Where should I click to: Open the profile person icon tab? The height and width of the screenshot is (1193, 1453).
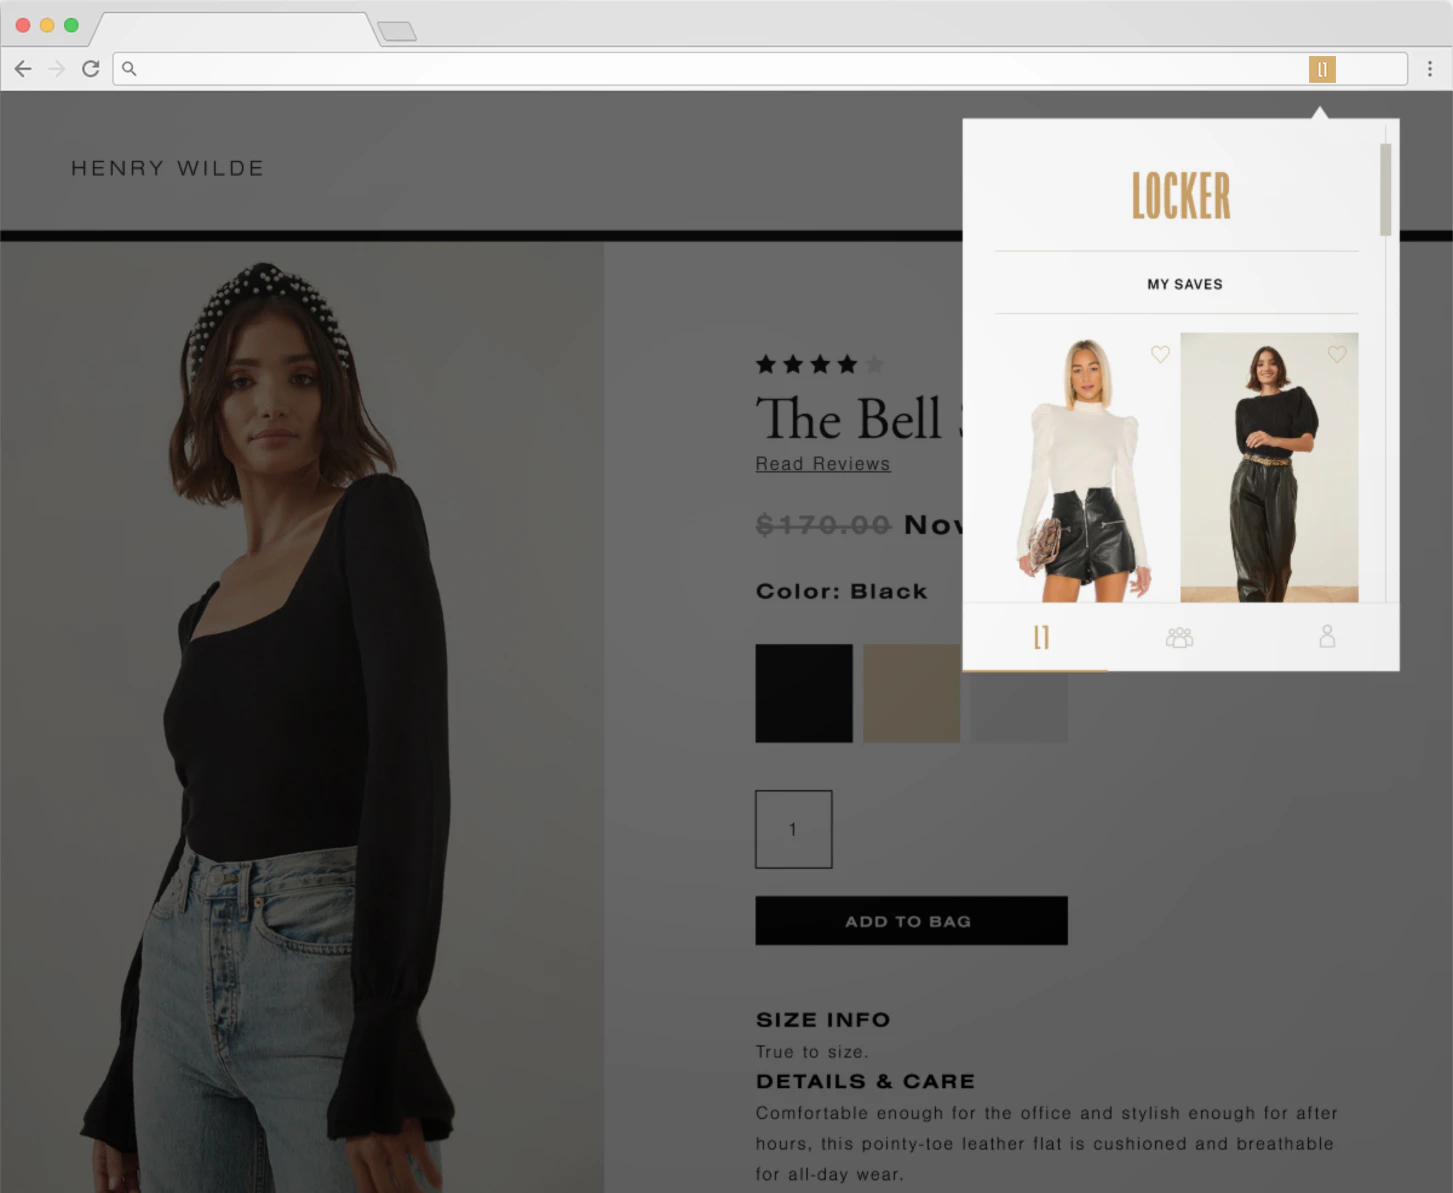click(x=1327, y=636)
